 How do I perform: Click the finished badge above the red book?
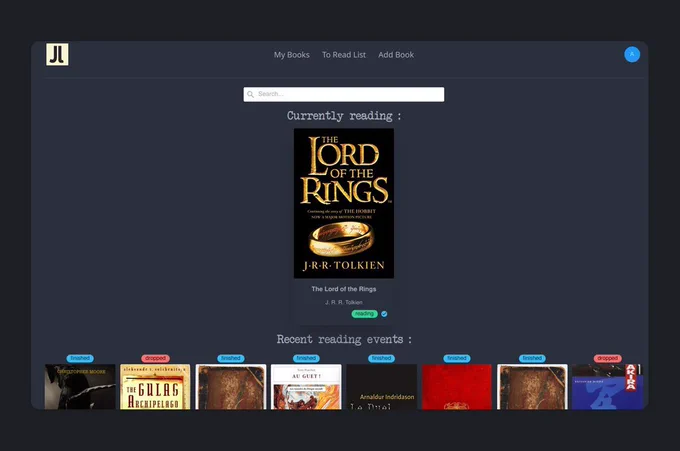click(457, 358)
